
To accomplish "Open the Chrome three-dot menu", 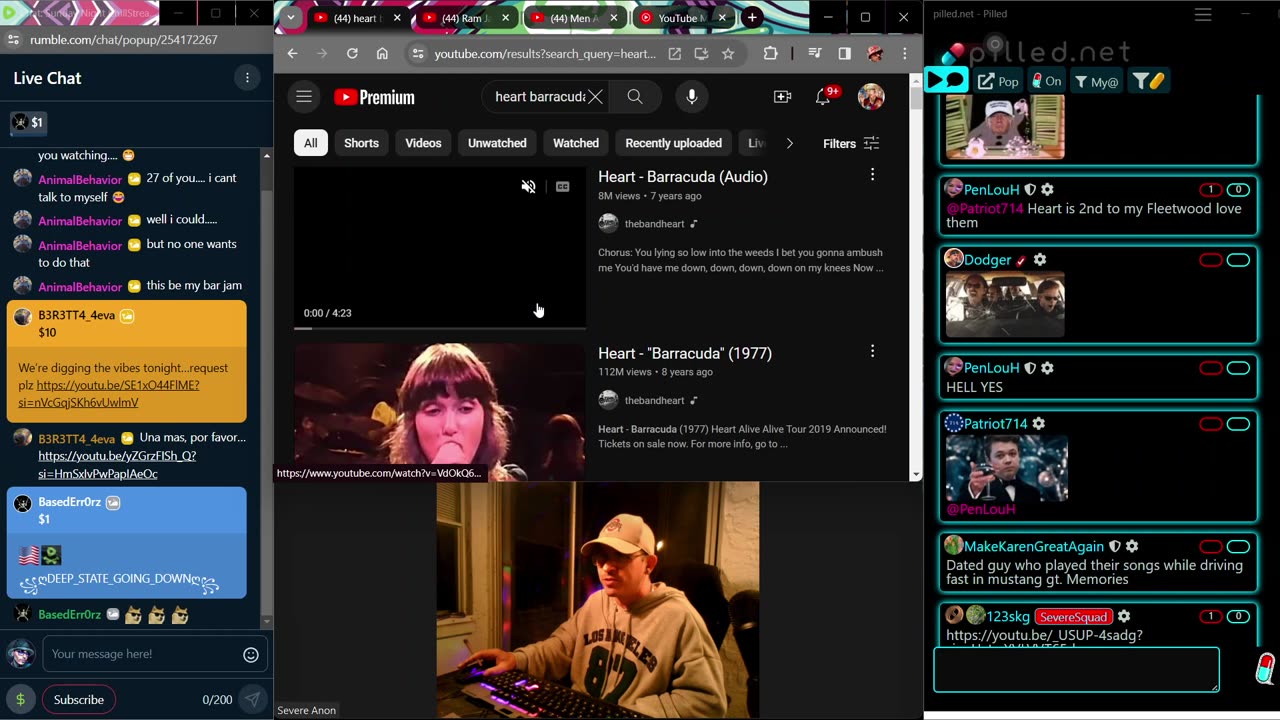I will 904,54.
